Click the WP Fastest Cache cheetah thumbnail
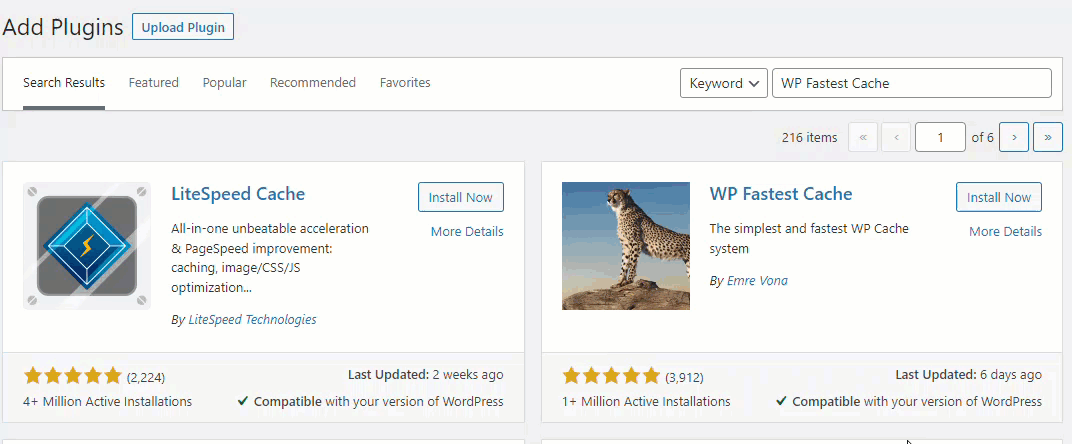 (626, 246)
